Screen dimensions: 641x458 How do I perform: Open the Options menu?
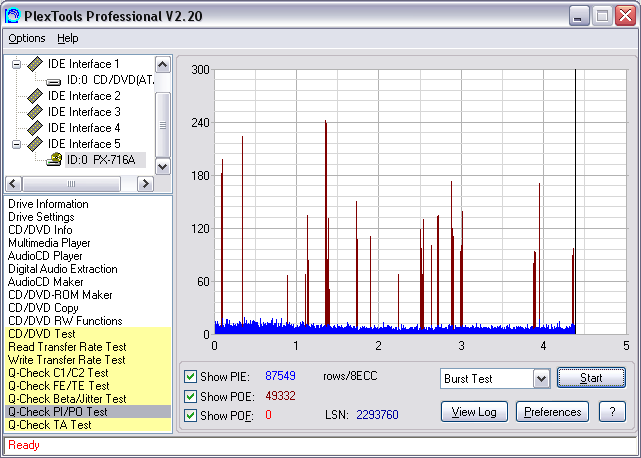tap(27, 38)
